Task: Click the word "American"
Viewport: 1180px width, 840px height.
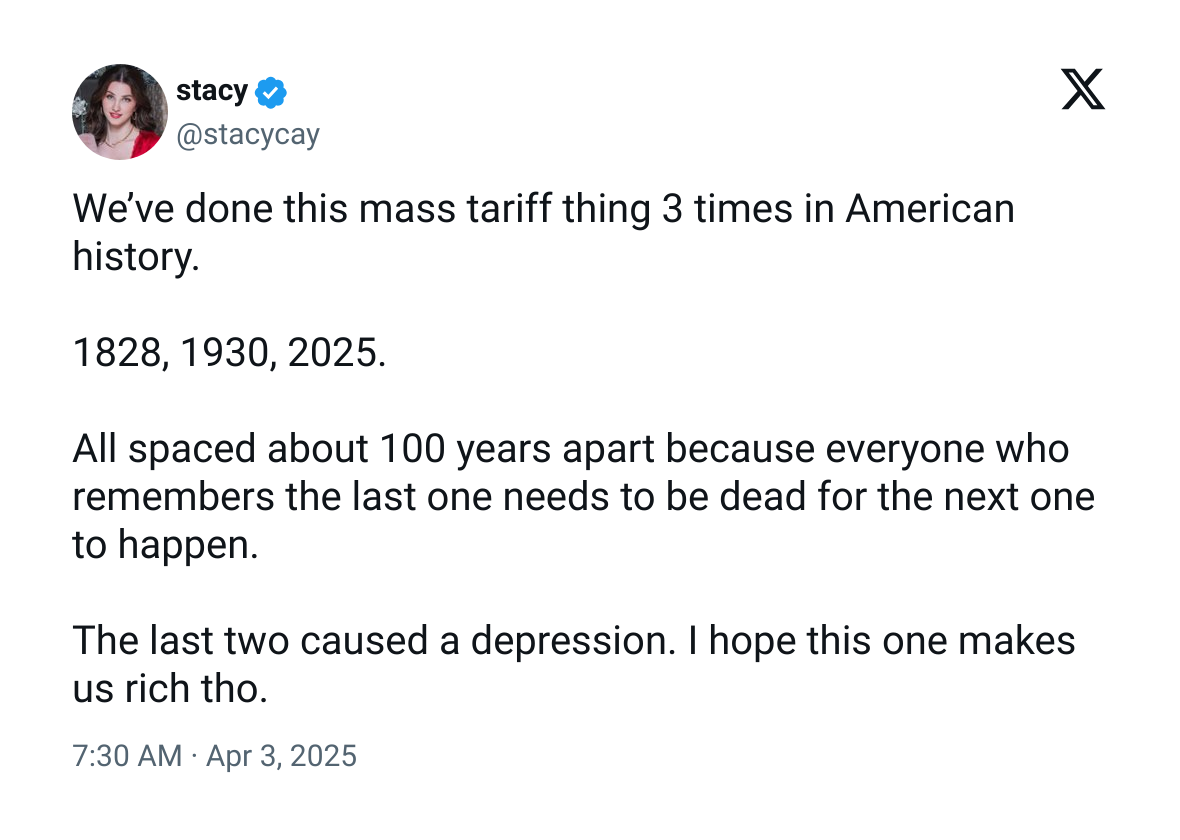Action: [x=930, y=208]
